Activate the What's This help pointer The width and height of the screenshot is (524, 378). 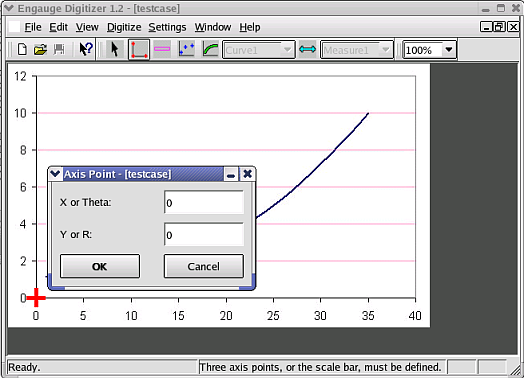pos(86,49)
